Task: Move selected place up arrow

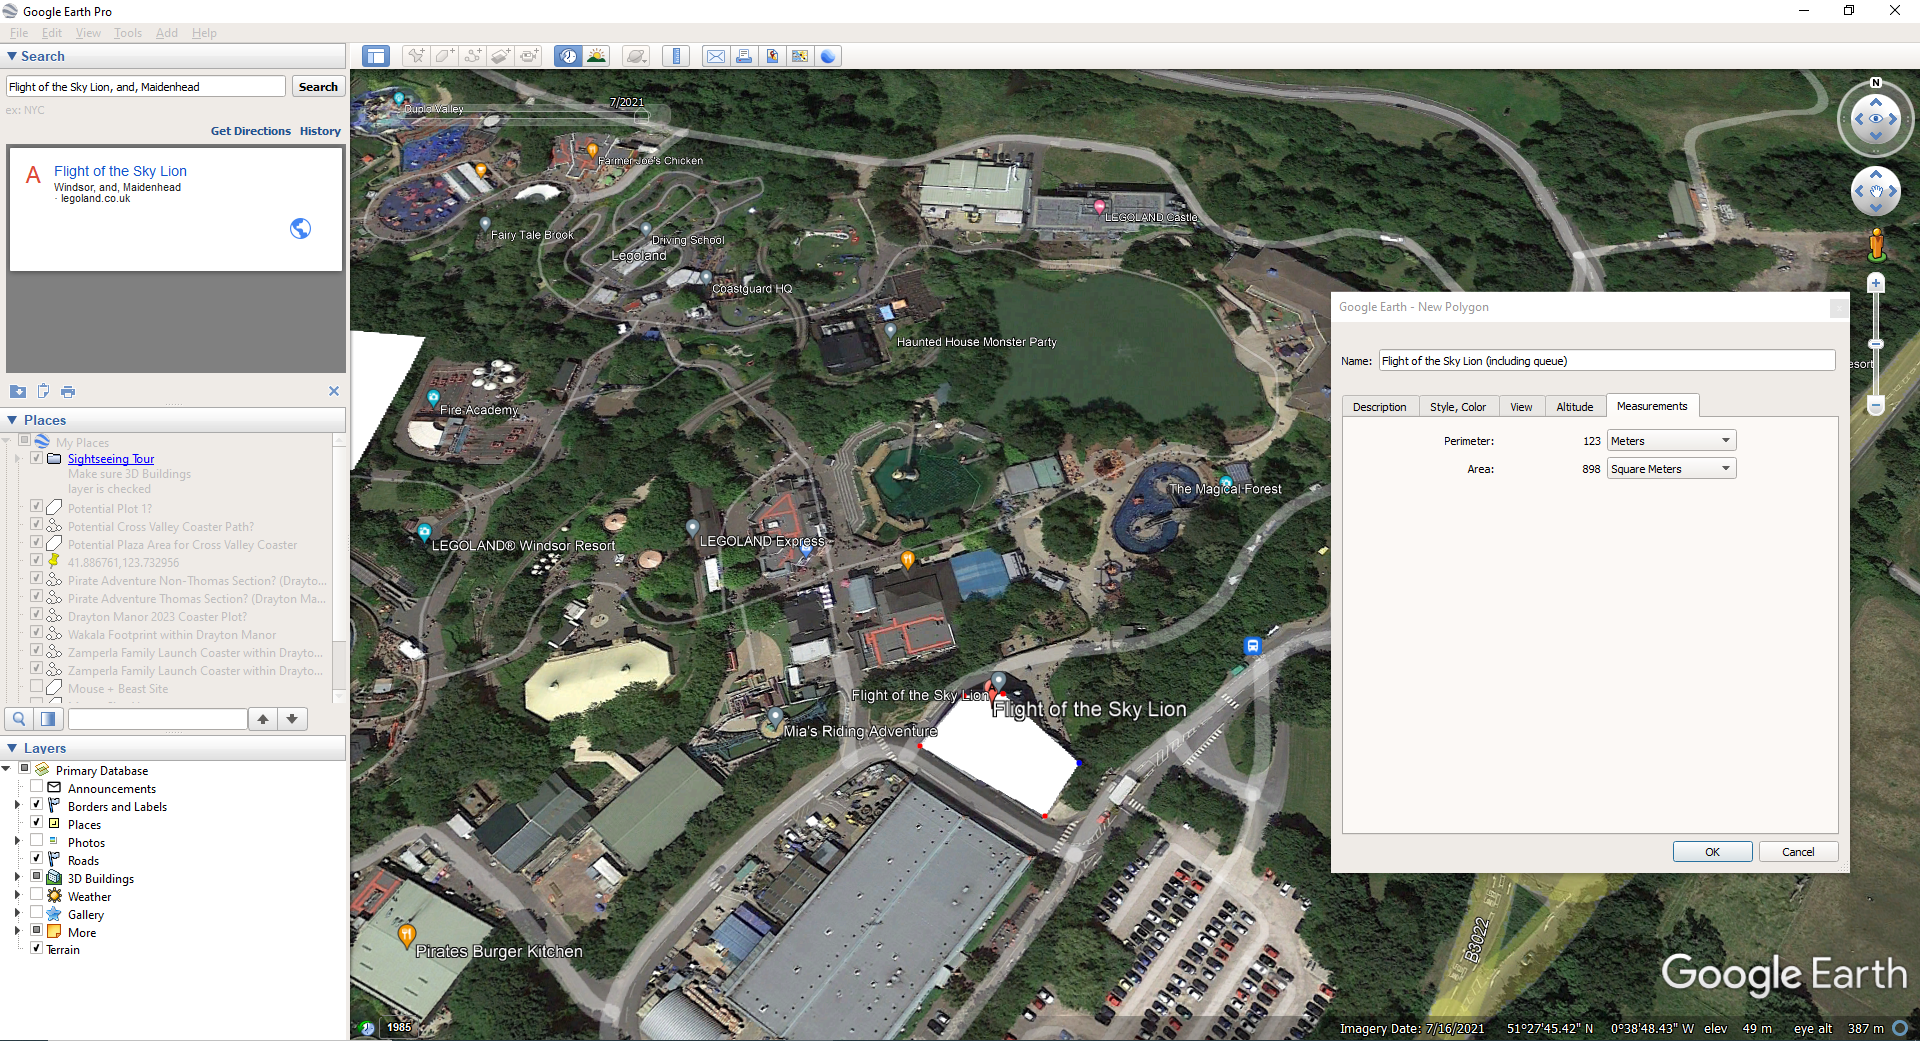Action: (x=263, y=719)
